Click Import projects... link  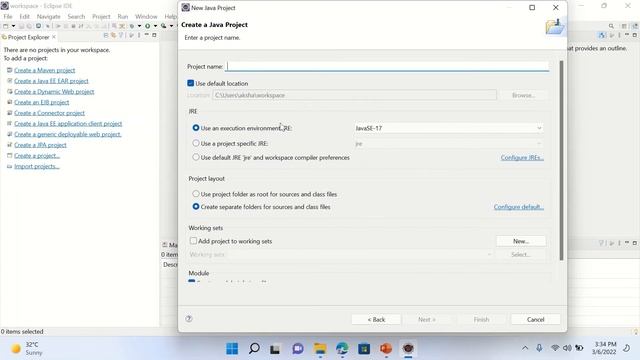coord(37,166)
